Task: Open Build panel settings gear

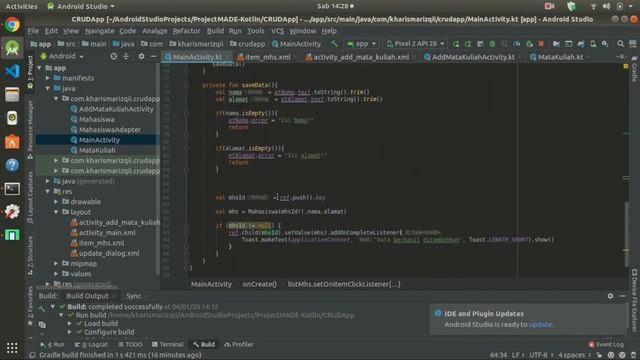Action: pos(610,296)
